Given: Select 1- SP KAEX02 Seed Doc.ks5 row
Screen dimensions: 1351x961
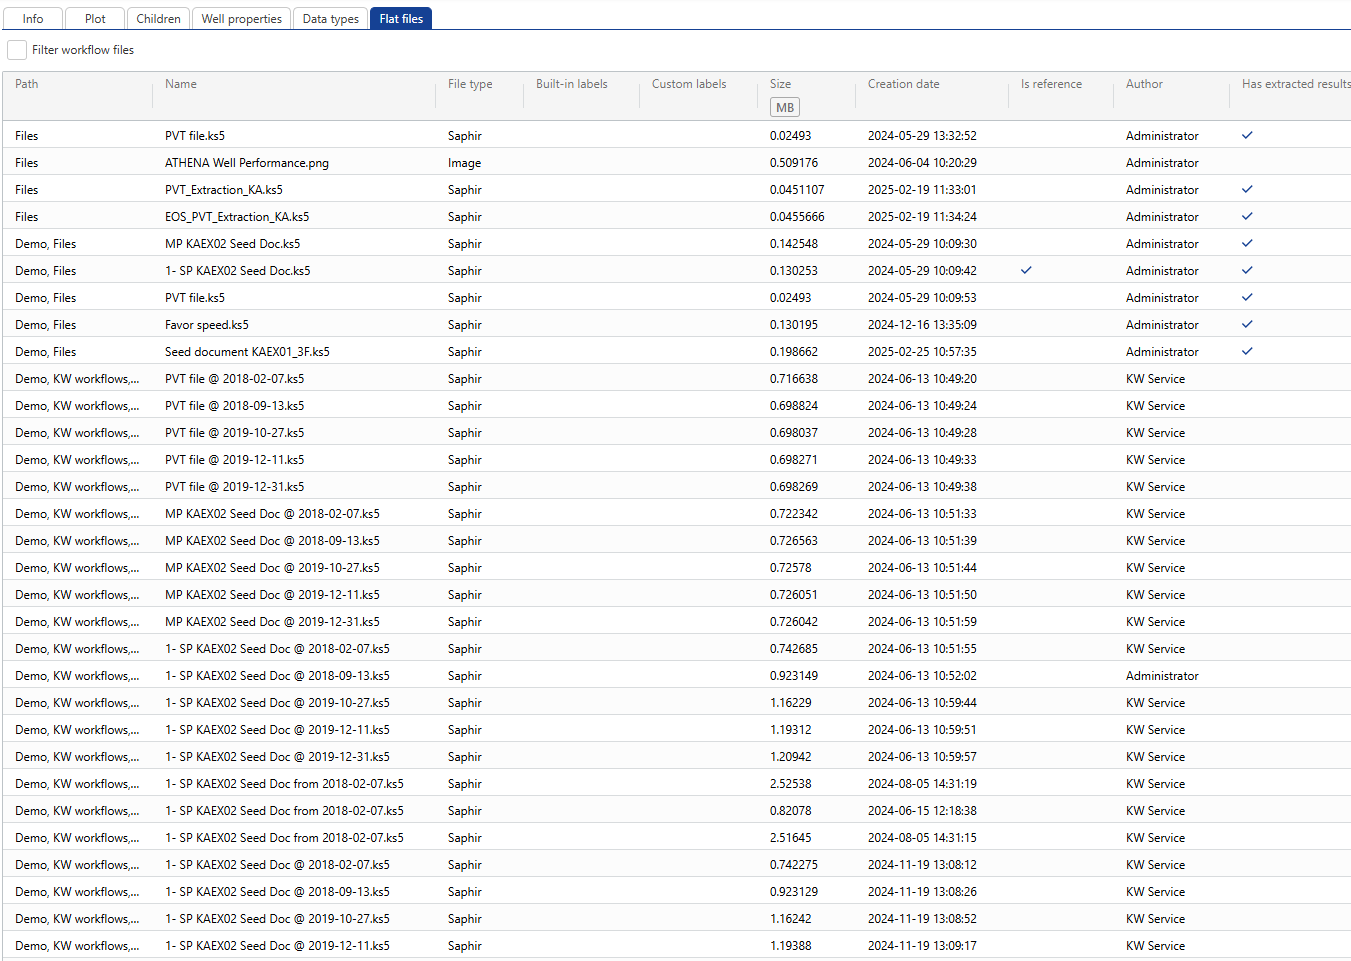Looking at the screenshot, I should click(x=676, y=270).
